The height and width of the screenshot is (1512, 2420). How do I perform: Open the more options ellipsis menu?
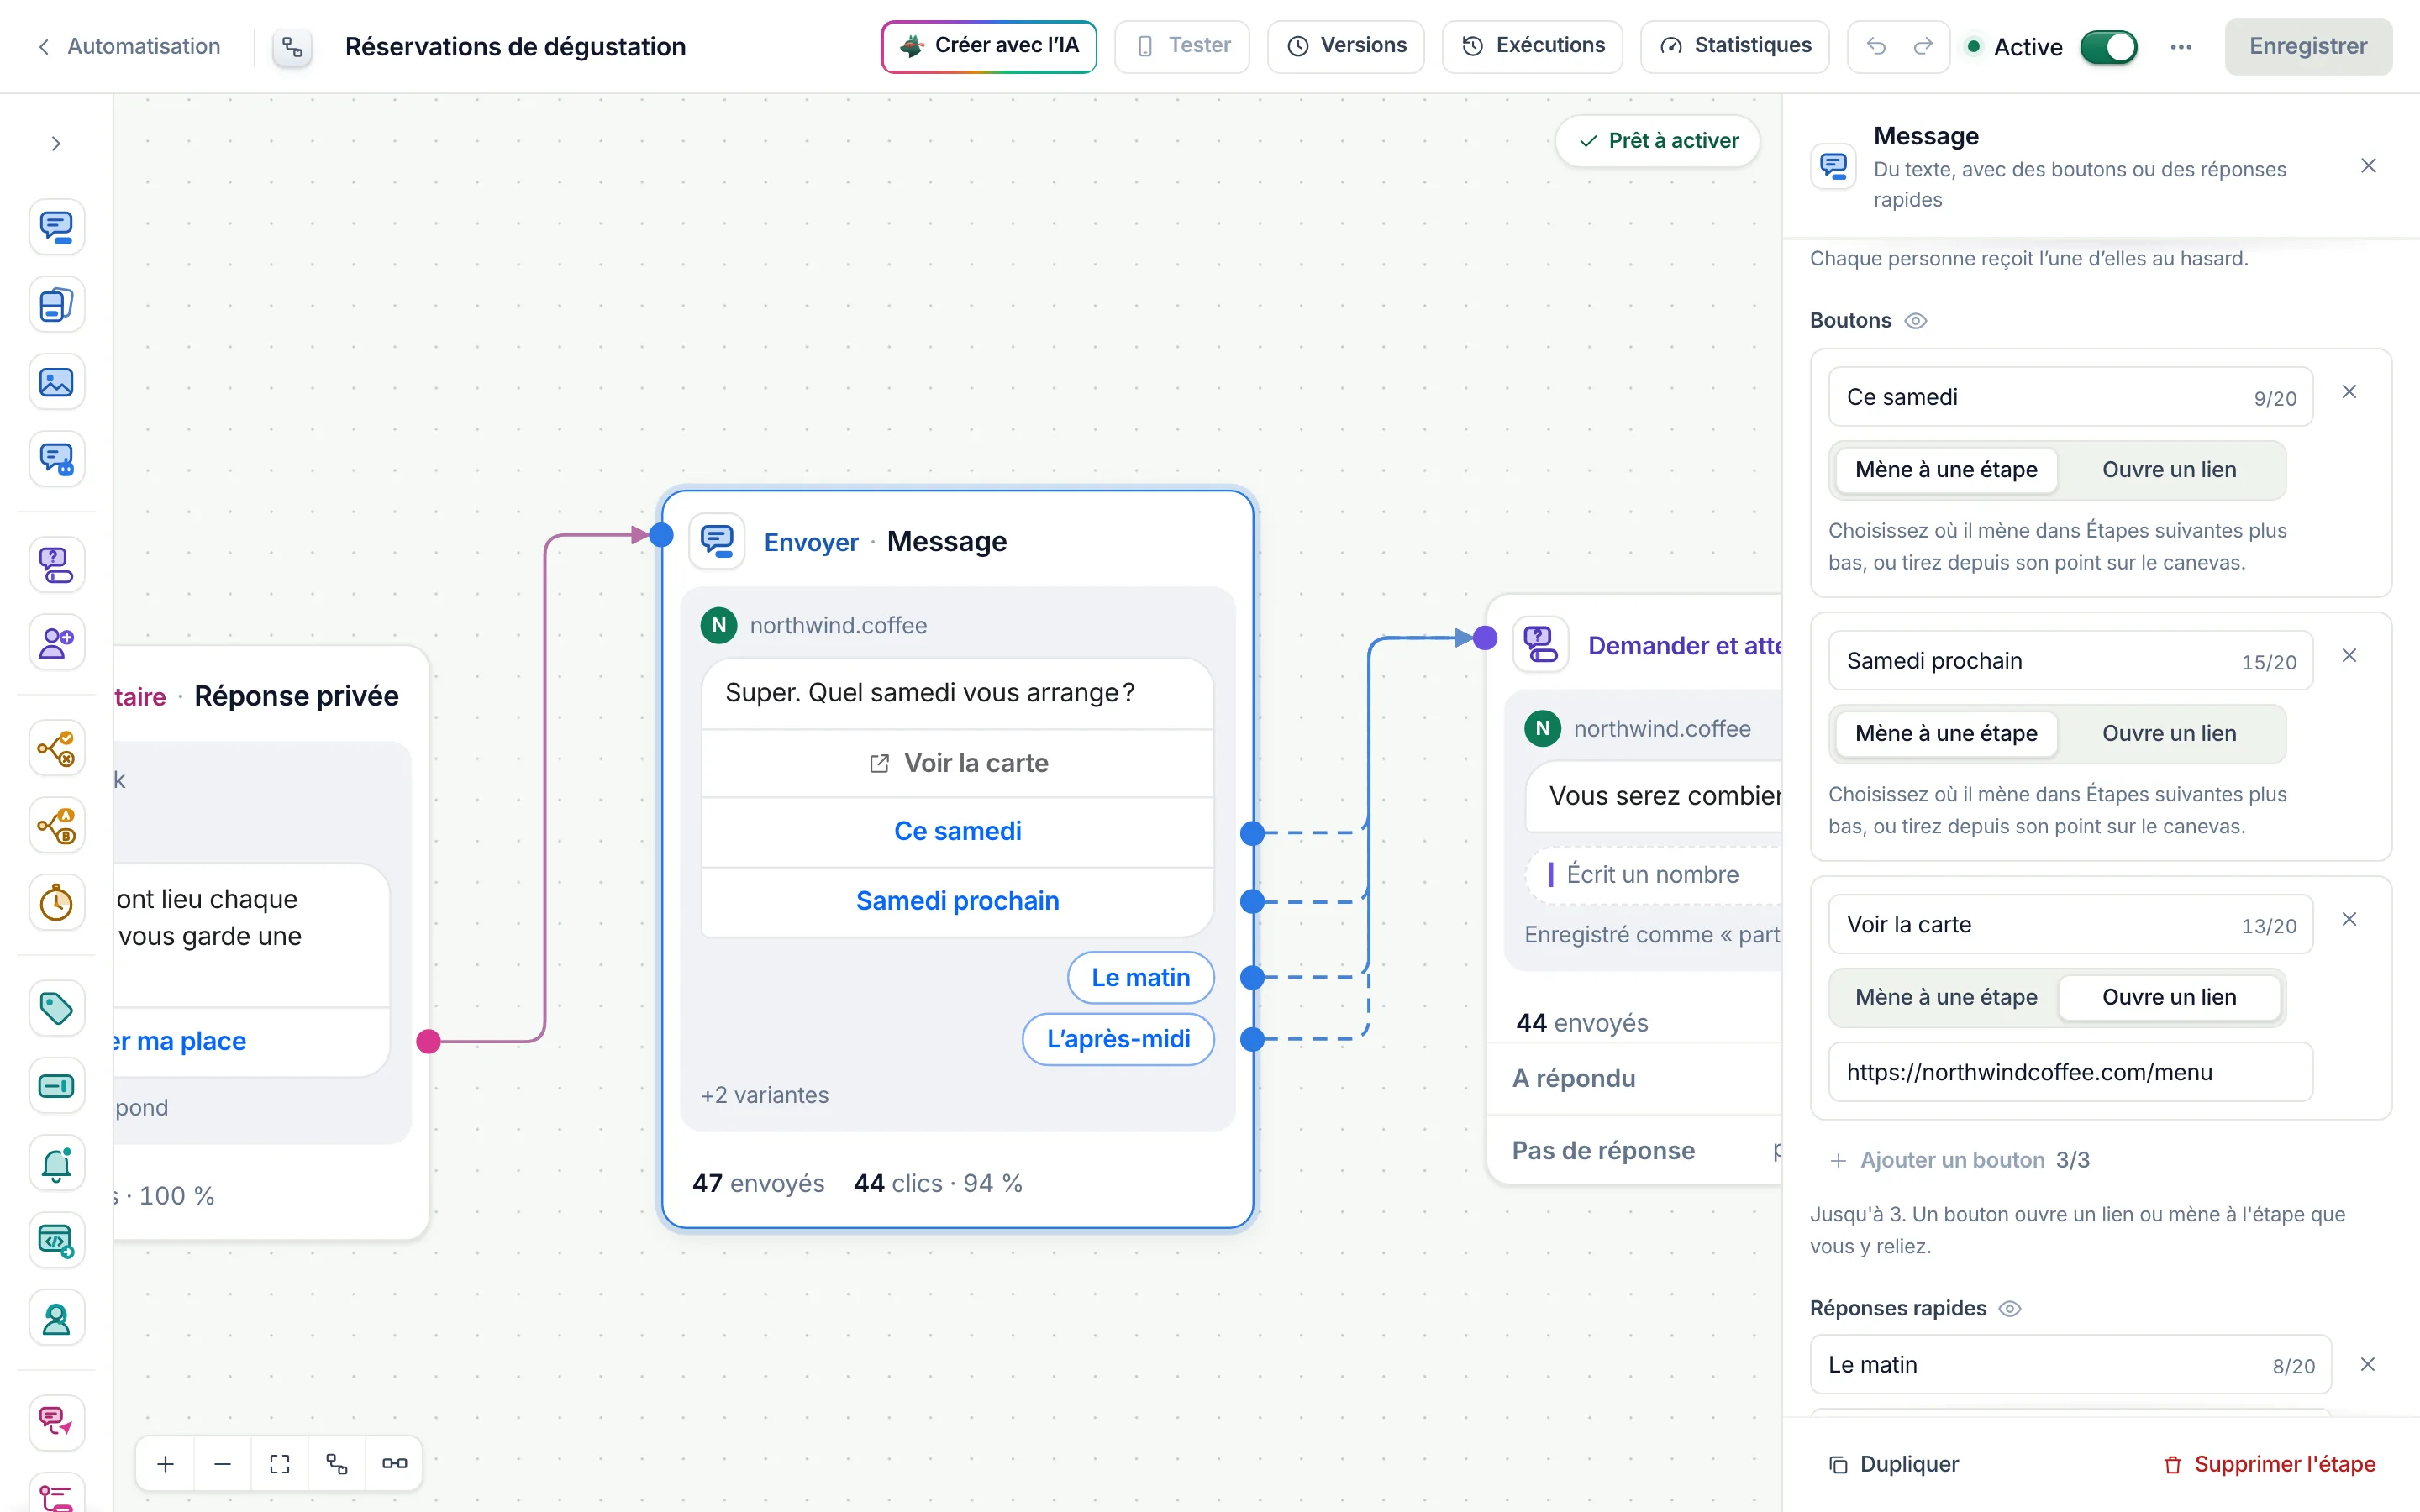pyautogui.click(x=2181, y=46)
